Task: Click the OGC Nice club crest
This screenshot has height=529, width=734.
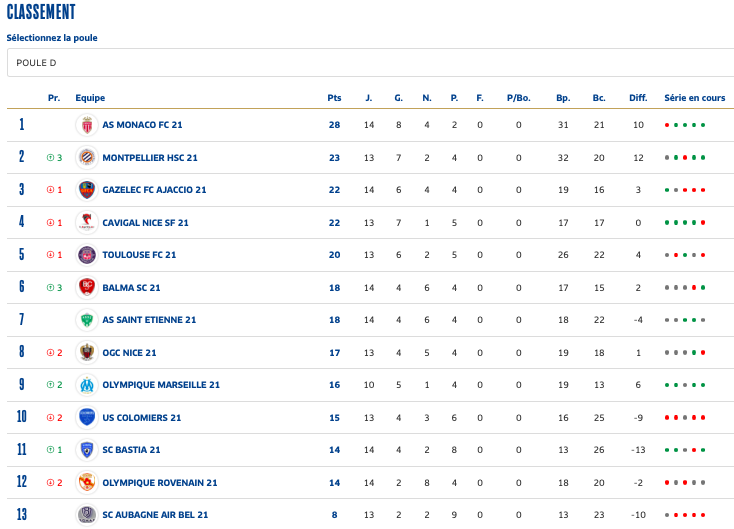Action: click(x=87, y=353)
